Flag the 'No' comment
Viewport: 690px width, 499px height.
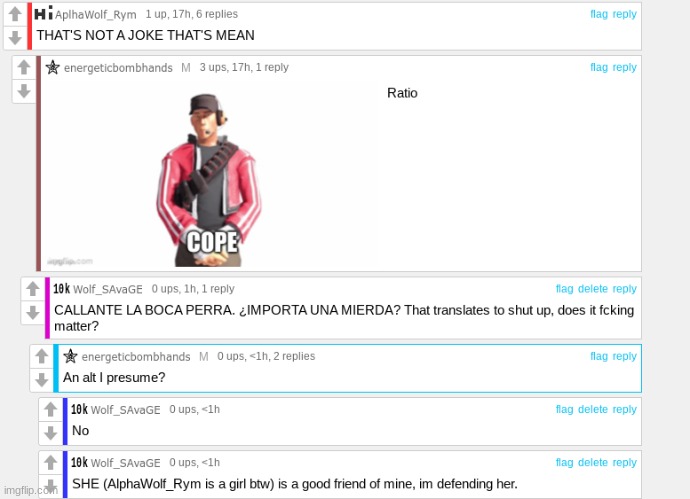coord(564,409)
